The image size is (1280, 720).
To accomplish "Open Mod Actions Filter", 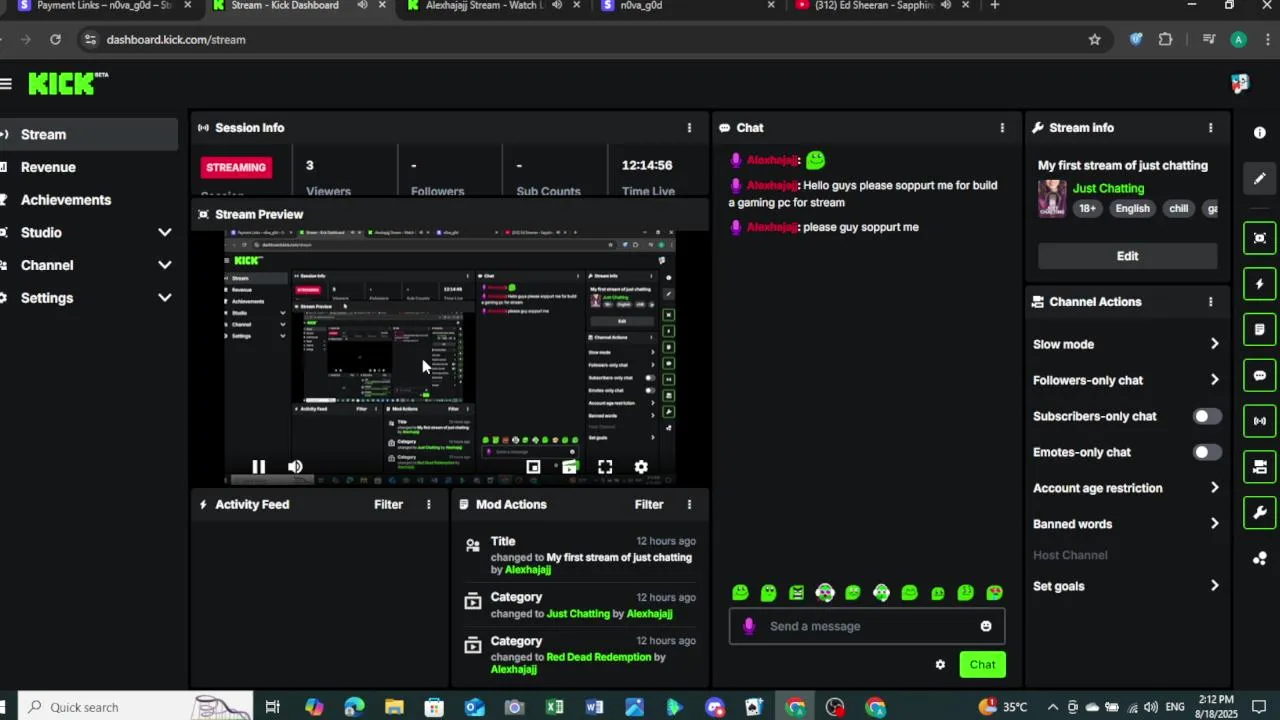I will pyautogui.click(x=649, y=505).
